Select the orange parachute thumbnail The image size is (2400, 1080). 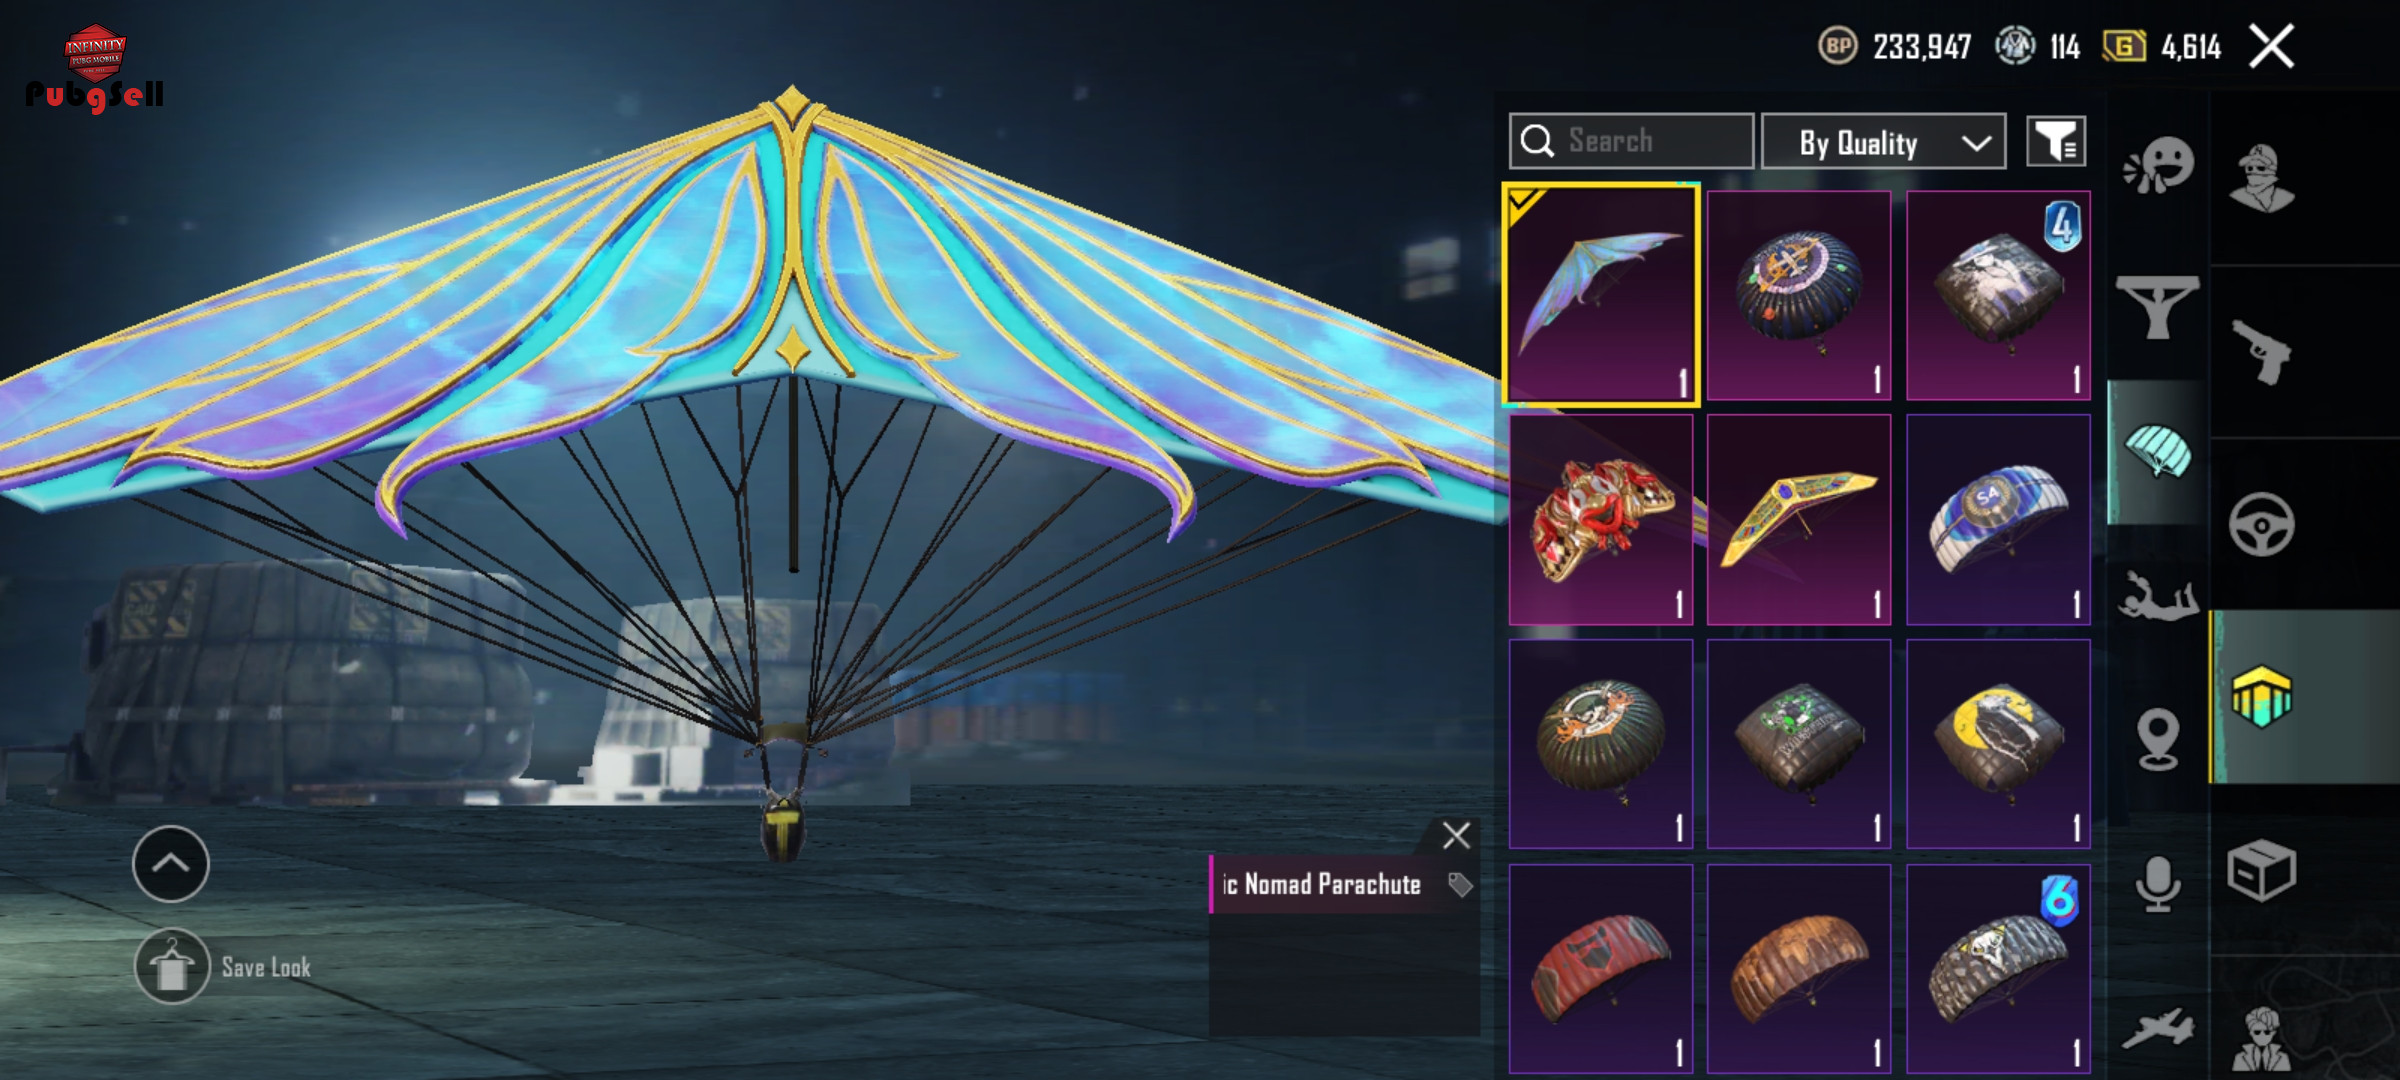[x=1799, y=970]
